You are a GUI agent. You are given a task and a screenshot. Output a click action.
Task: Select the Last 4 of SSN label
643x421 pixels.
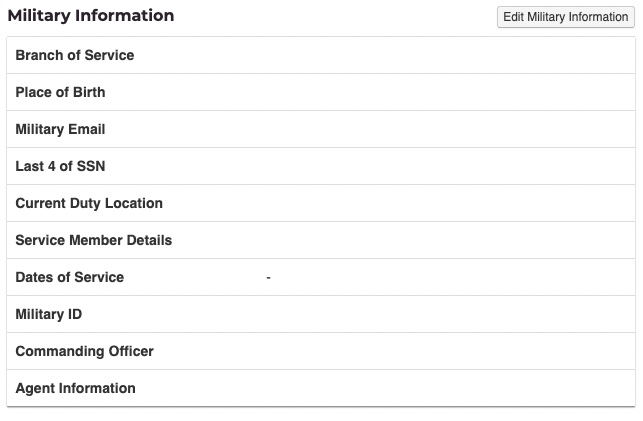click(x=60, y=166)
